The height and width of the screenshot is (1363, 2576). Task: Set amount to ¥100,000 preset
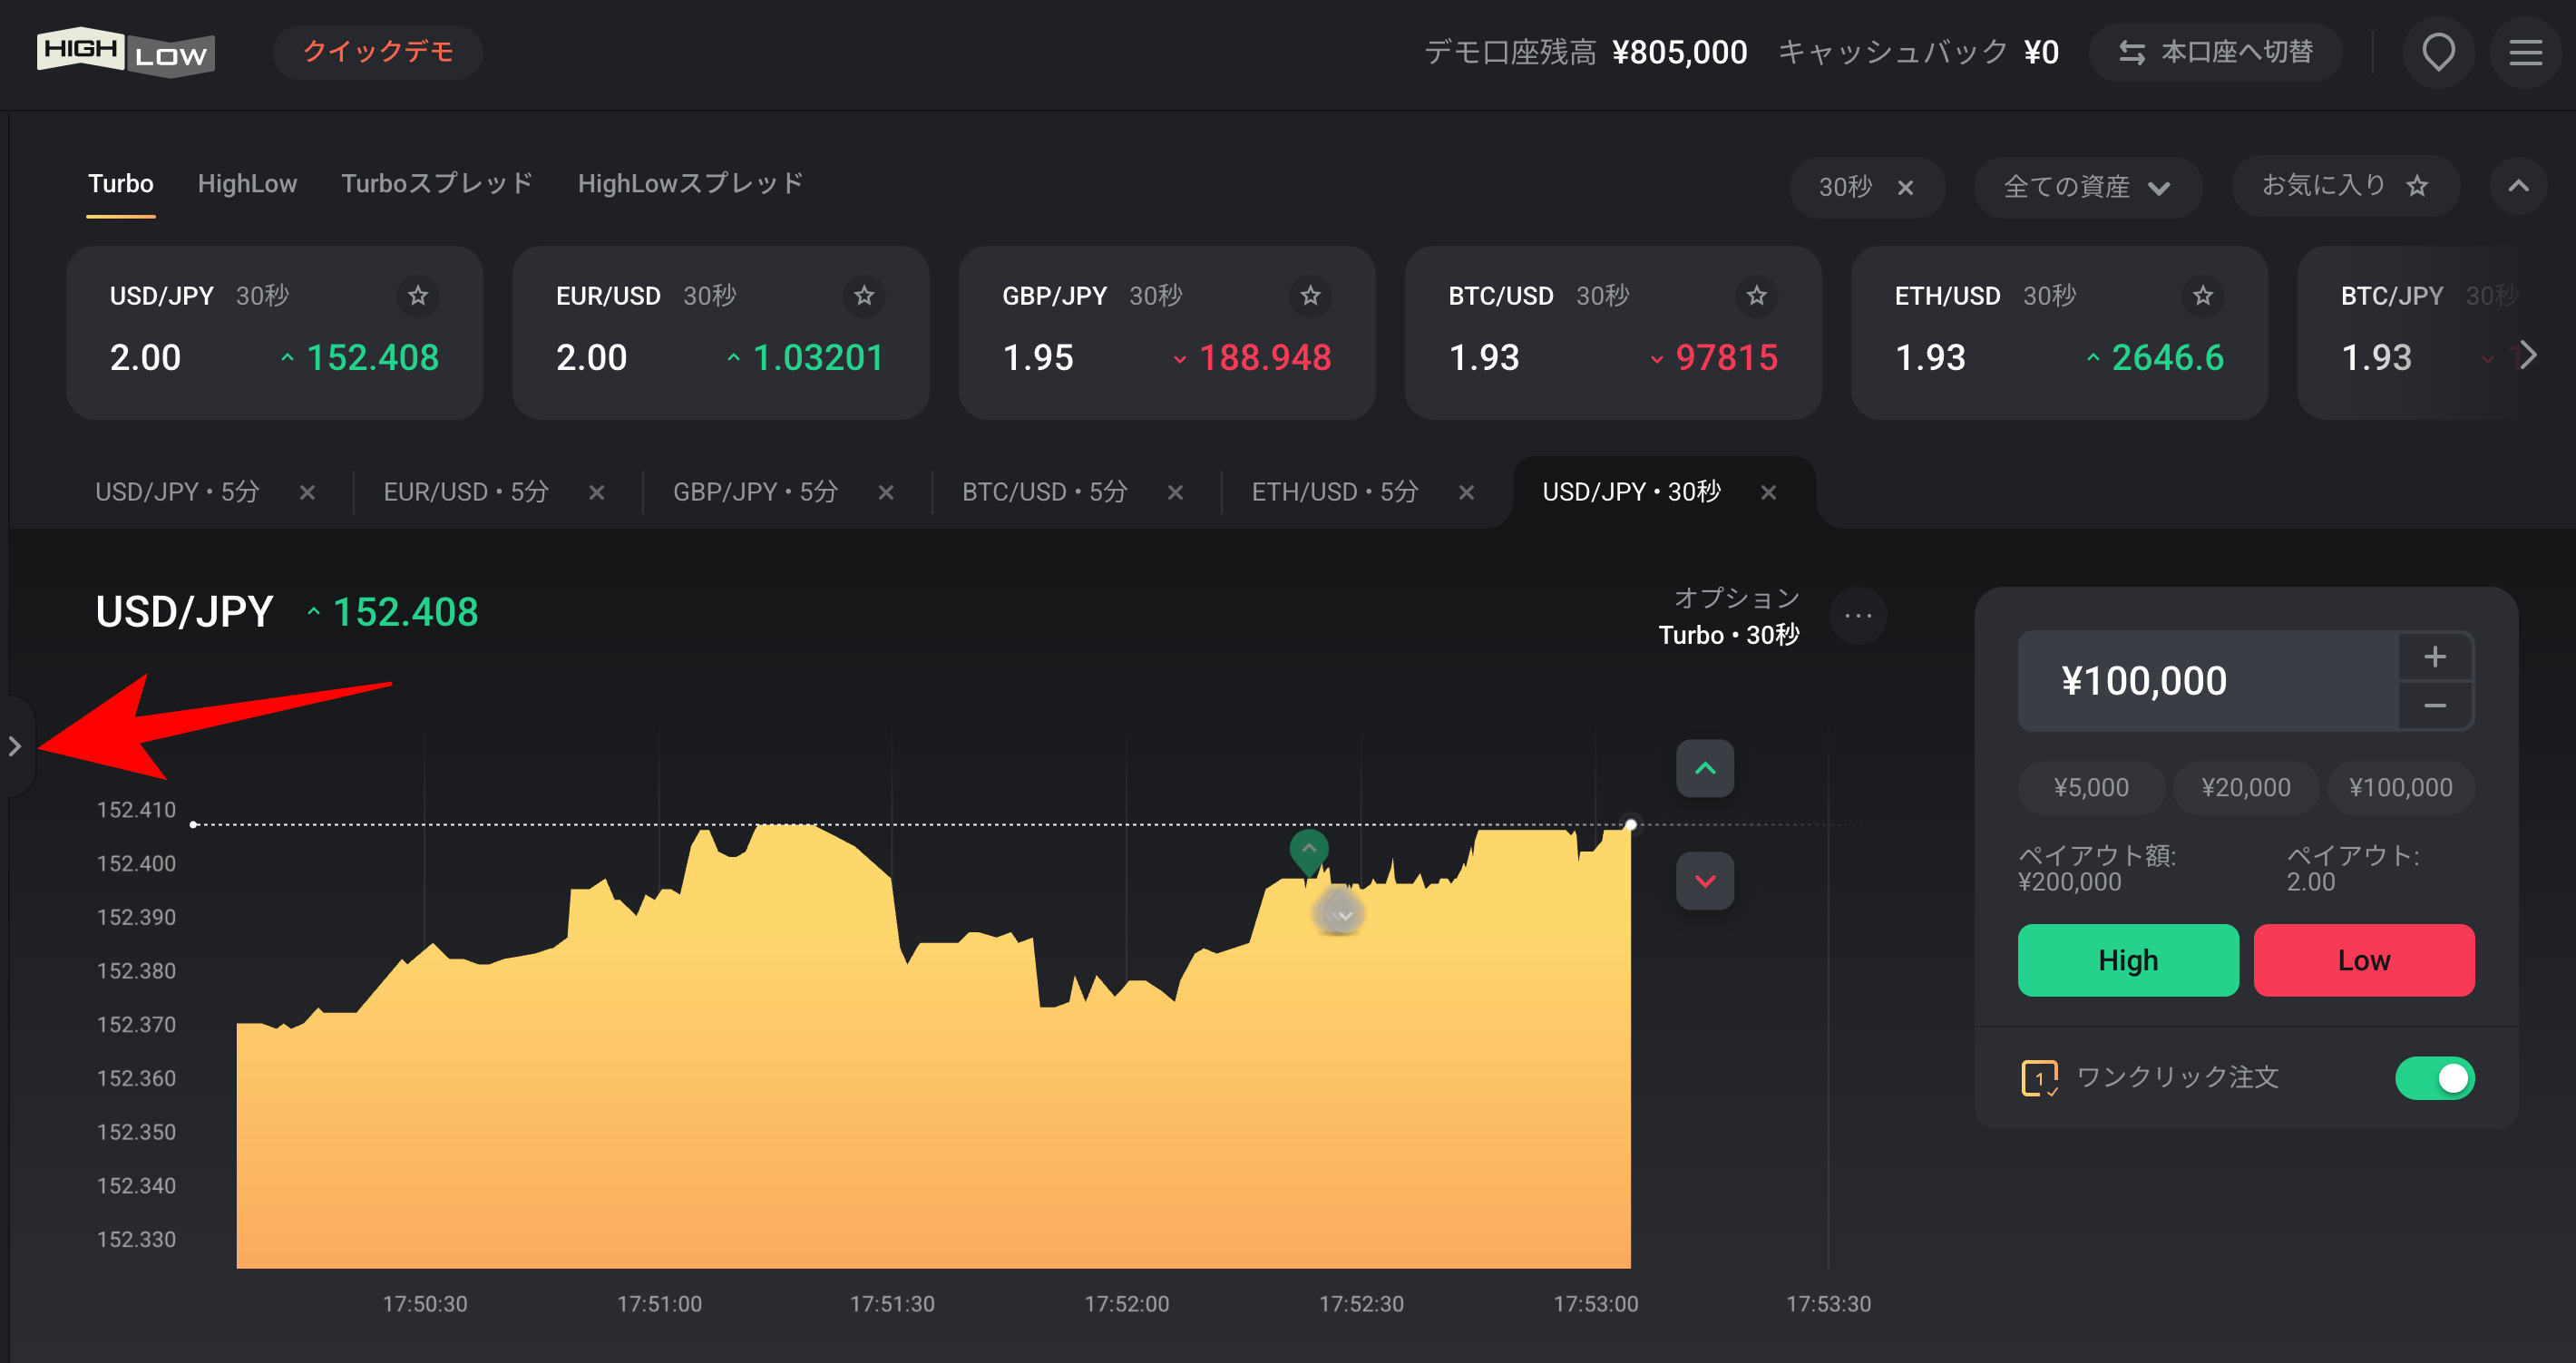pos(2401,788)
